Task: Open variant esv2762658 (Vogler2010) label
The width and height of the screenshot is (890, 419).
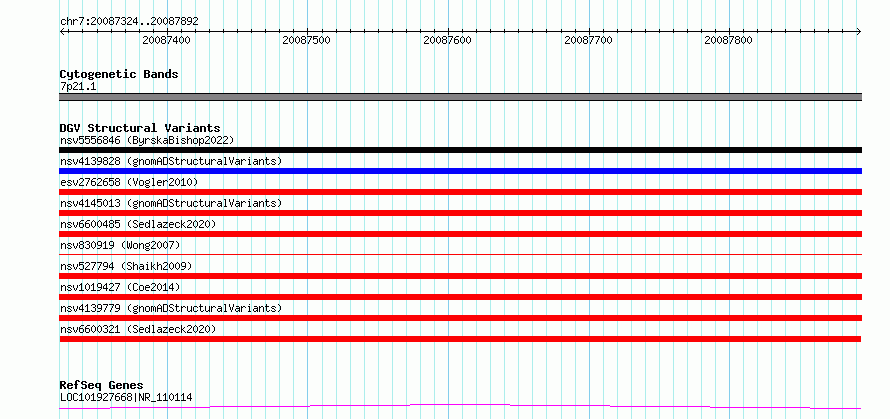Action: click(129, 182)
